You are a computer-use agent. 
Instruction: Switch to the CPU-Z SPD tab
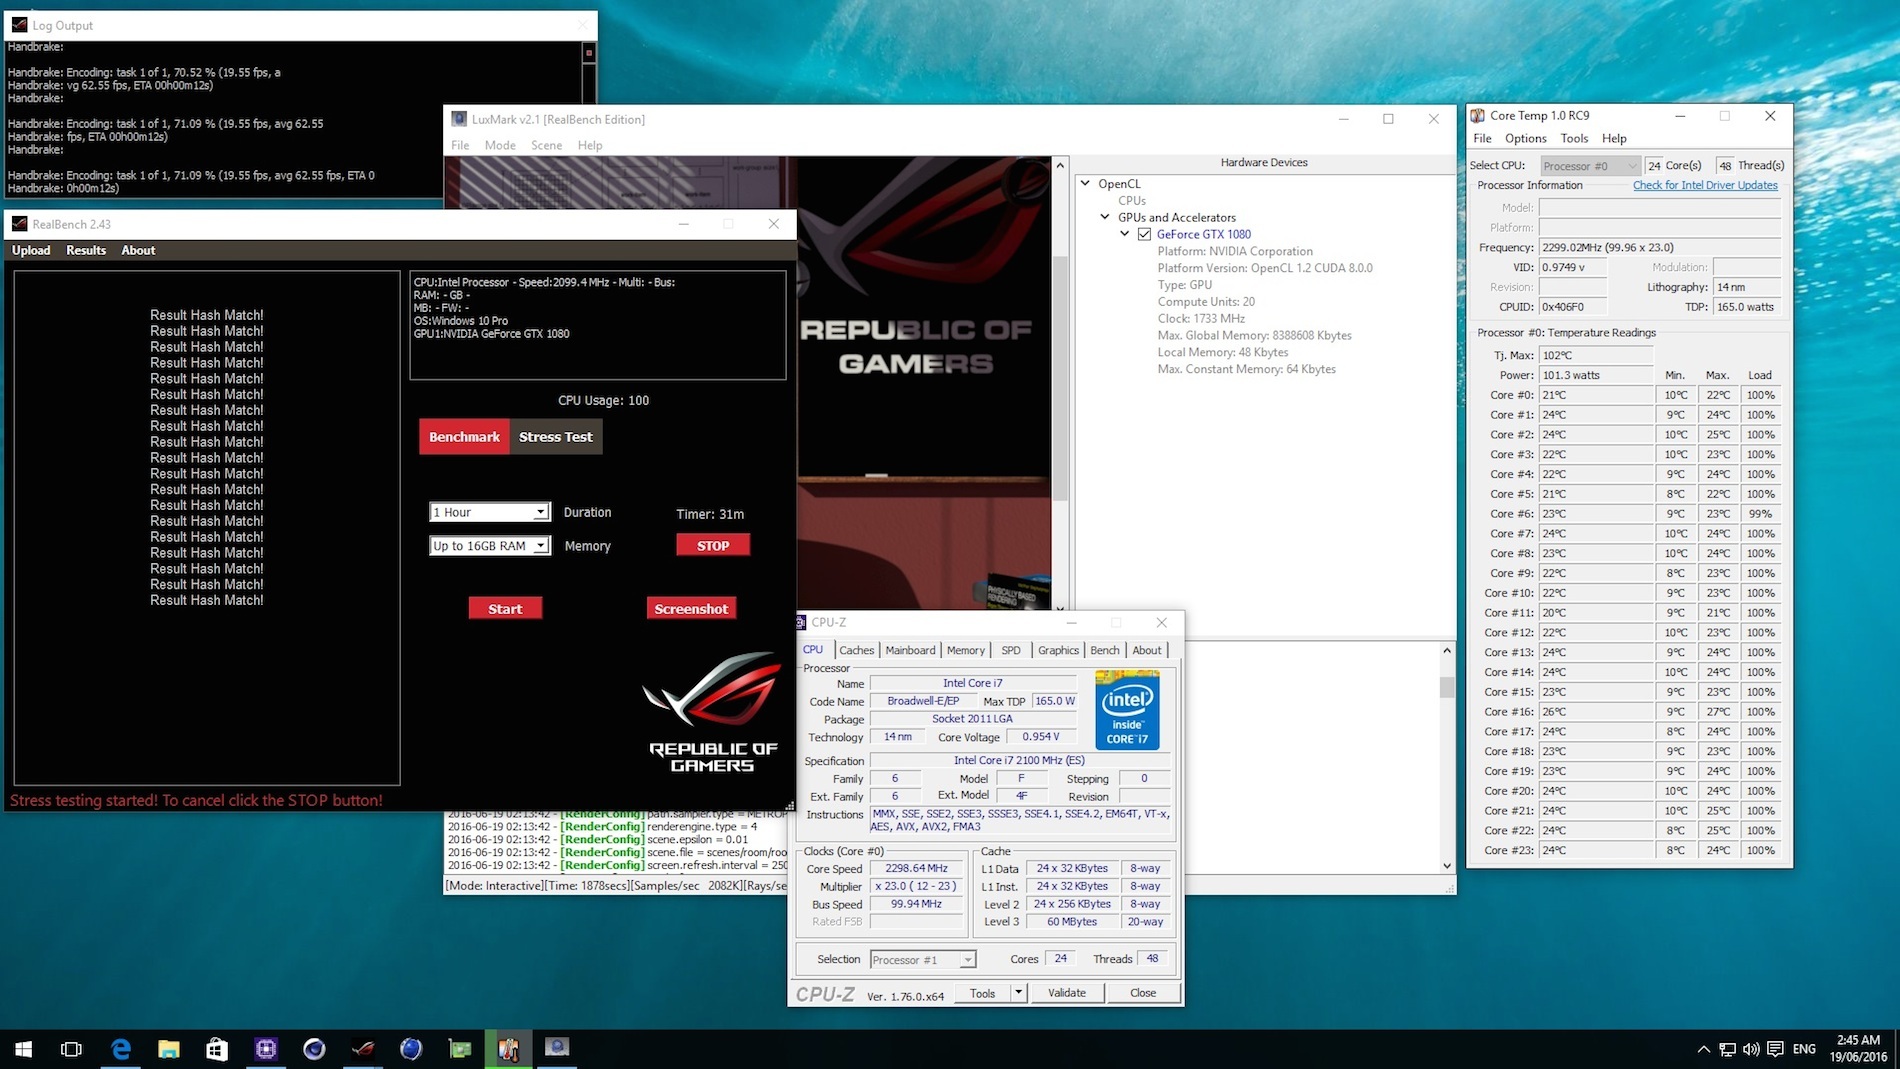point(1011,650)
